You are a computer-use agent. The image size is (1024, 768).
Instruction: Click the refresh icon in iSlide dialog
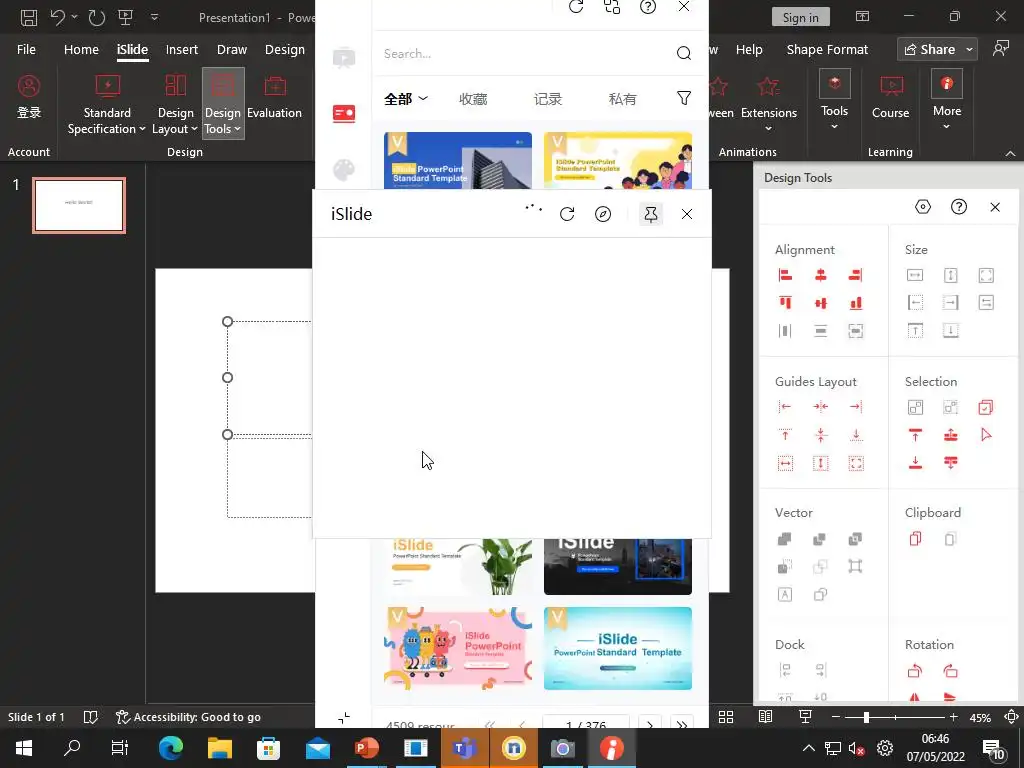coord(567,214)
